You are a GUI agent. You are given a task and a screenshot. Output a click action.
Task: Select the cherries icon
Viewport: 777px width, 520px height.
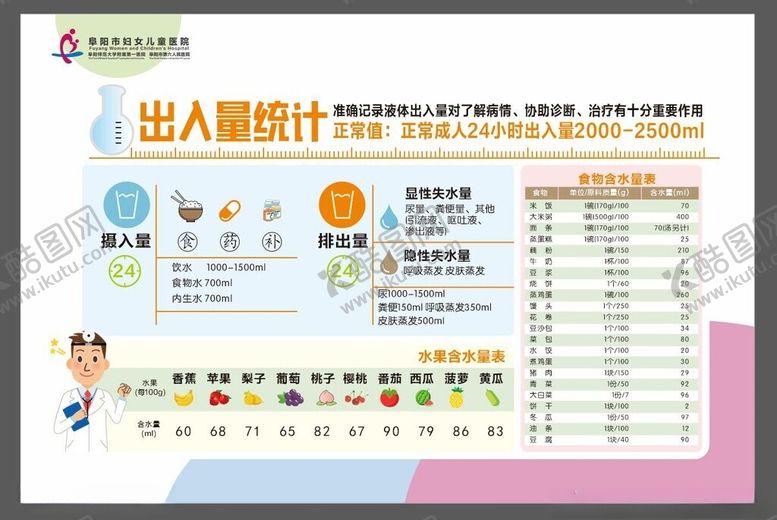pos(355,398)
